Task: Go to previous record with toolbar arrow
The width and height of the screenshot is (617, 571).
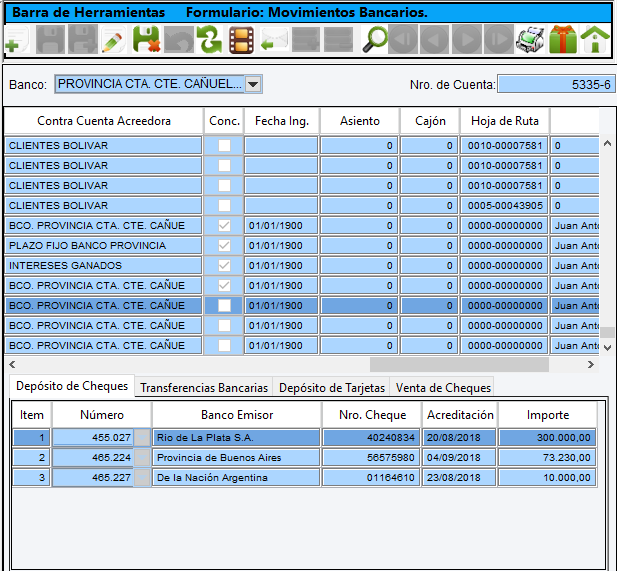Action: click(434, 39)
